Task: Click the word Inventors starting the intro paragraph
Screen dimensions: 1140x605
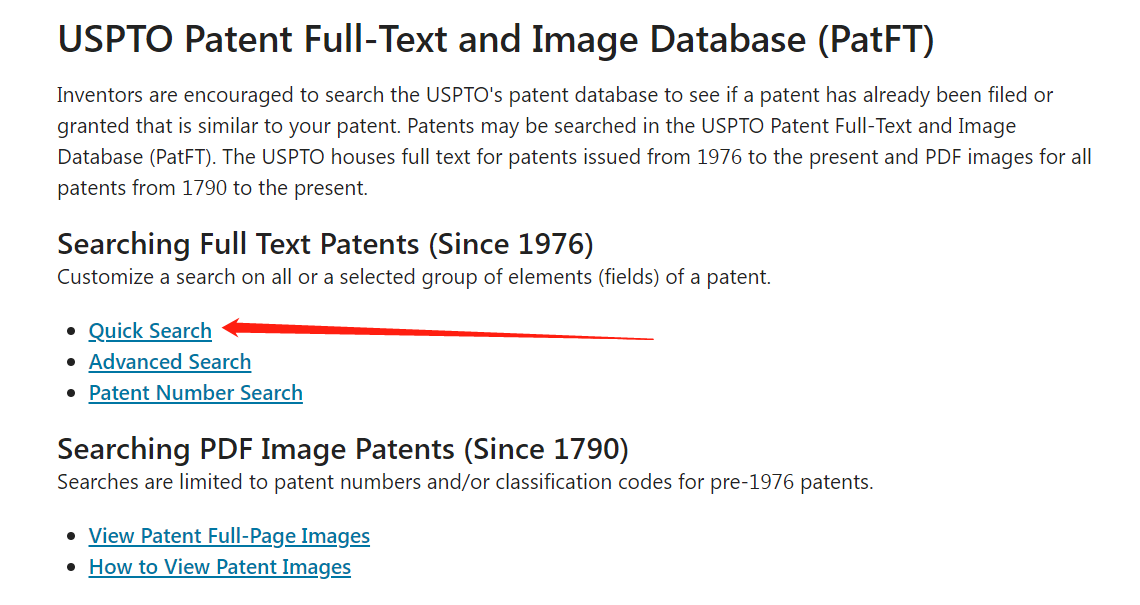Action: (99, 96)
